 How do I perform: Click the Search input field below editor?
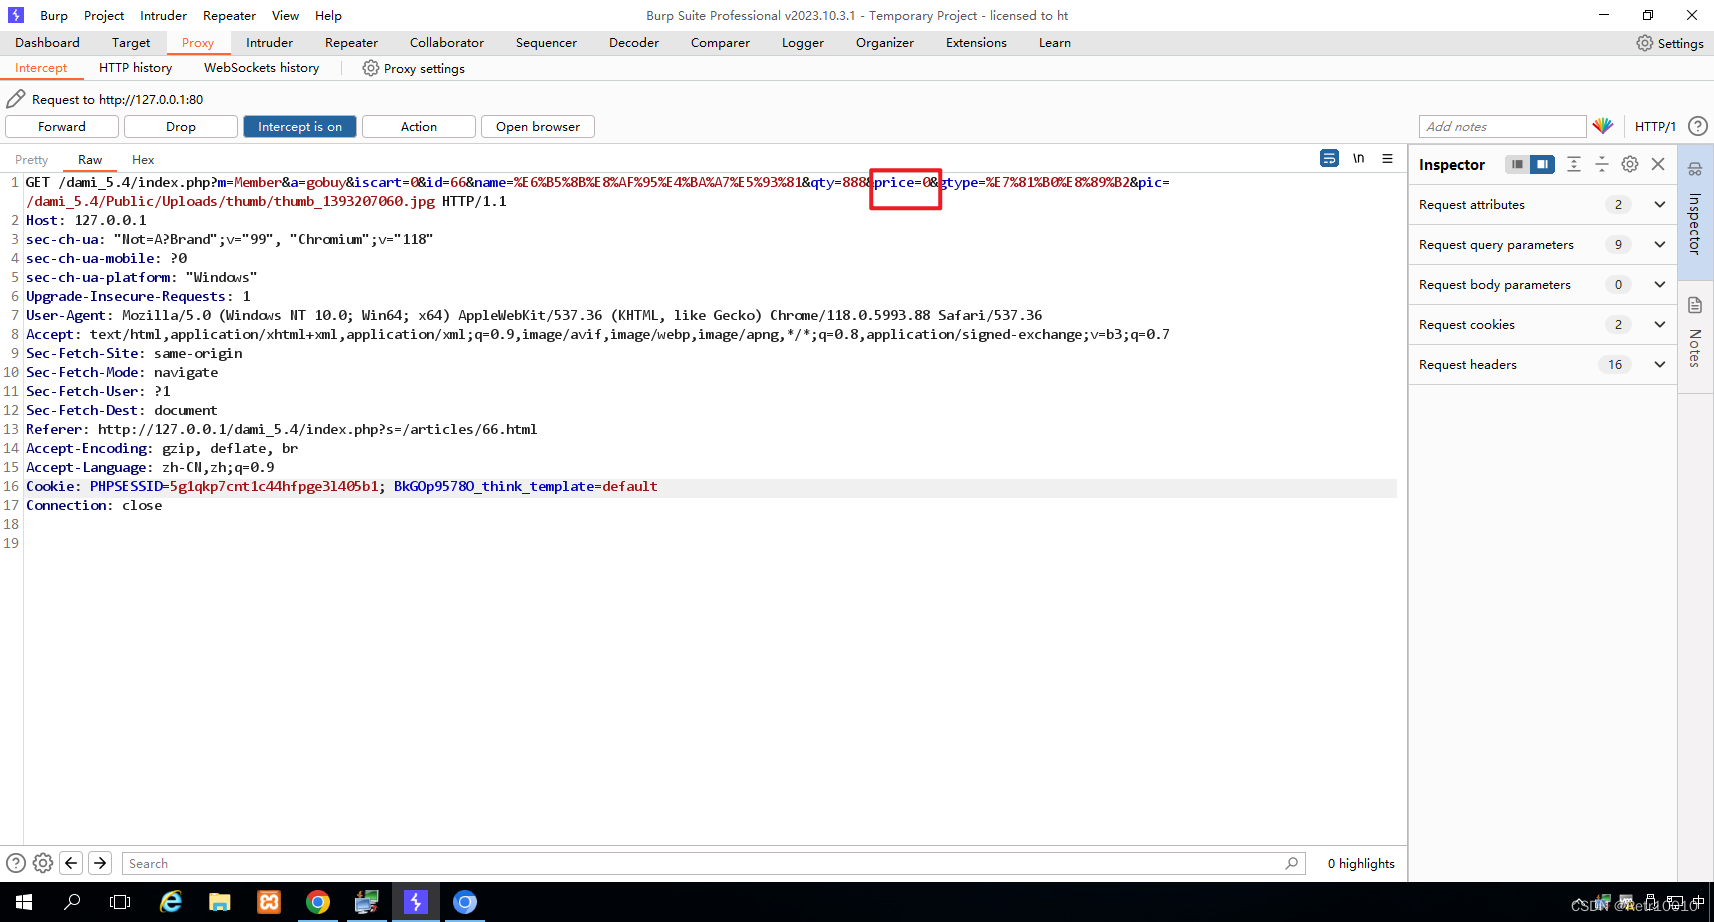pyautogui.click(x=713, y=863)
